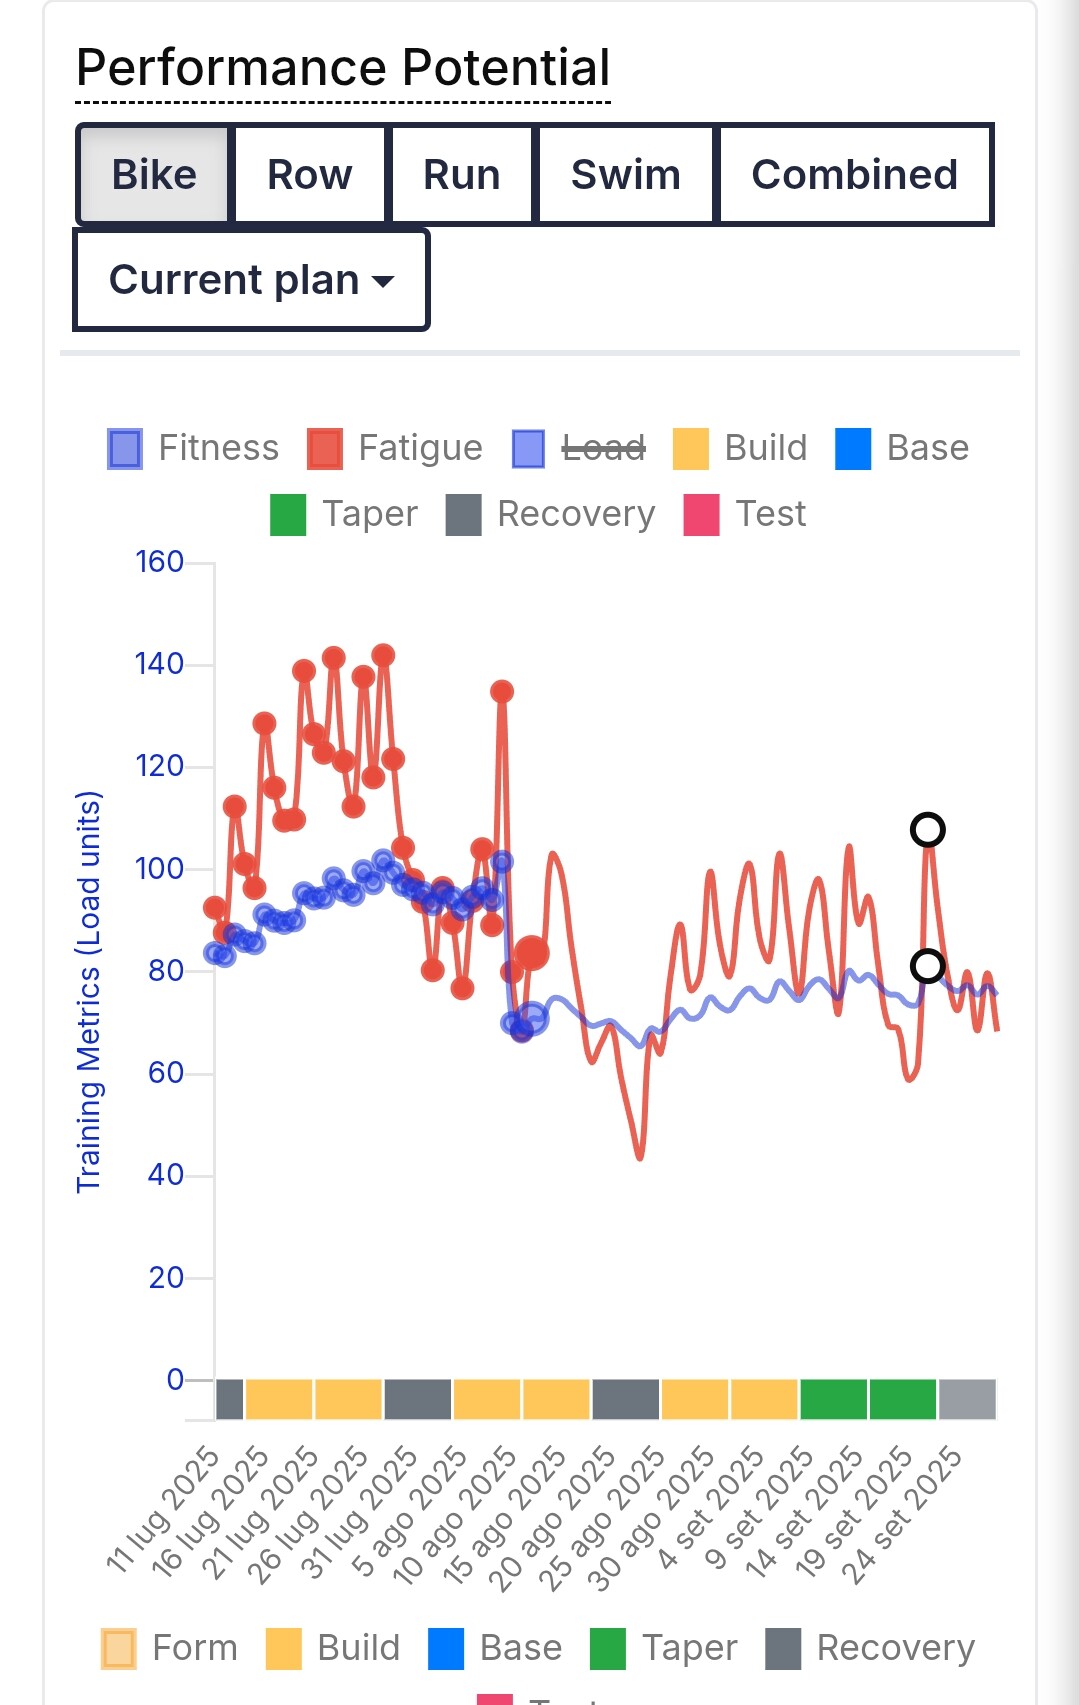The height and width of the screenshot is (1705, 1079).
Task: Click the yellow Build legend swatch above chart
Action: [x=691, y=449]
